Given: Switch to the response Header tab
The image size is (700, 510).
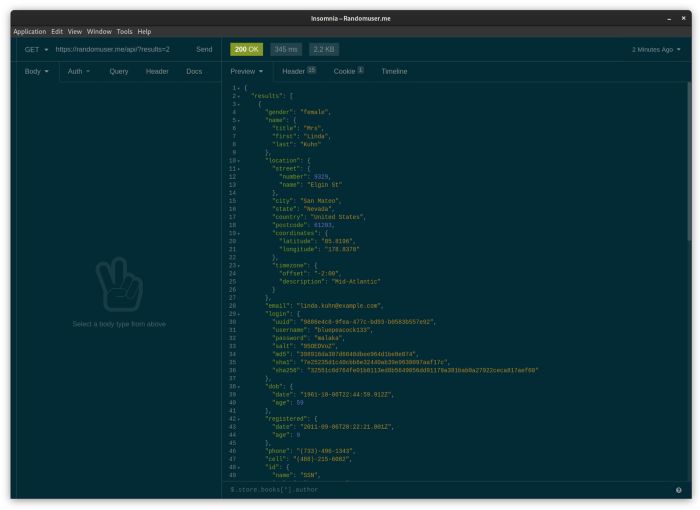Looking at the screenshot, I should [299, 71].
